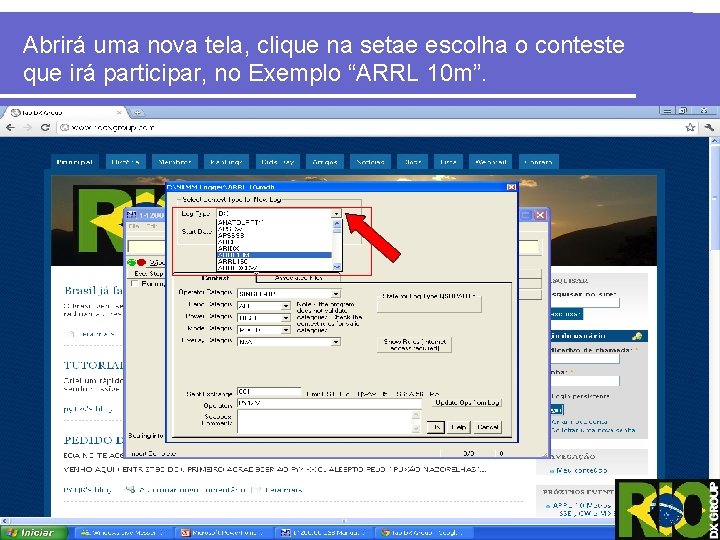Select ARIDX in the contest list

229,248
